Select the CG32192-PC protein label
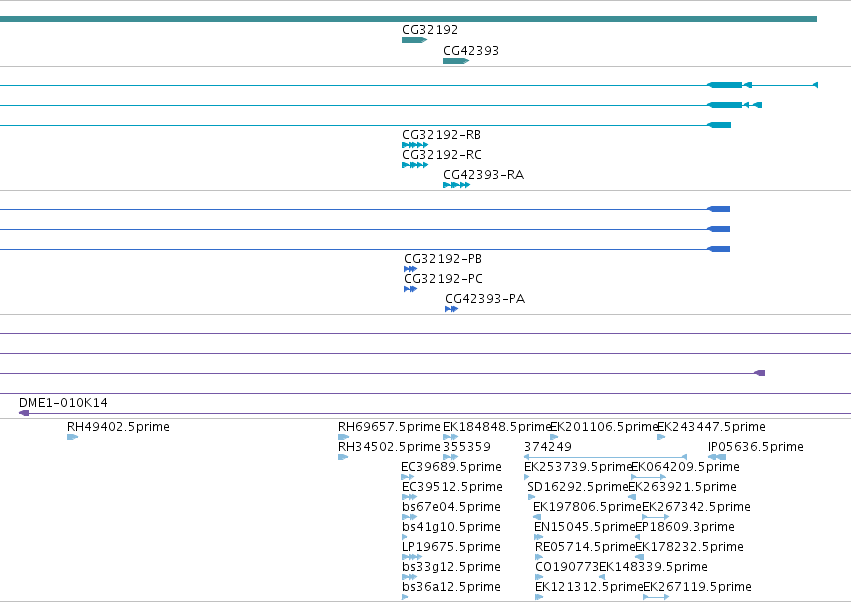This screenshot has height=602, width=851. [x=443, y=279]
